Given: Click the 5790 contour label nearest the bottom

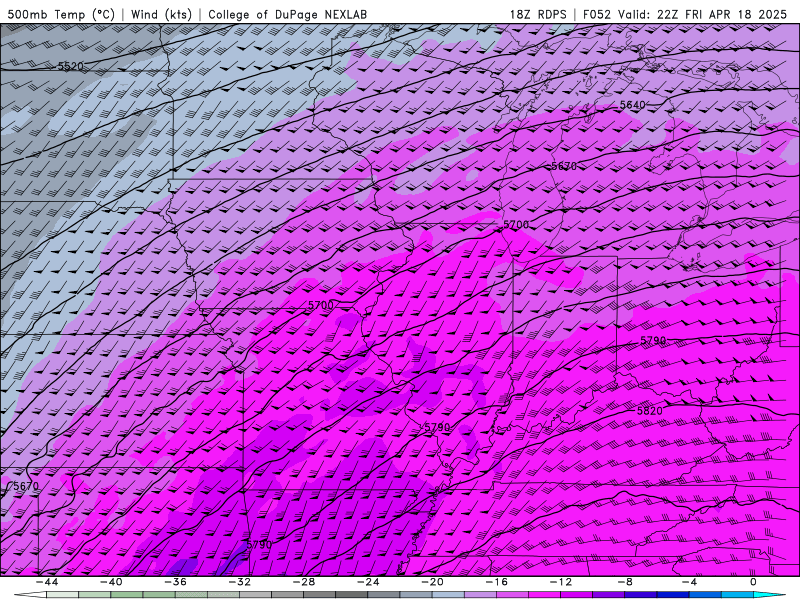Looking at the screenshot, I should point(259,544).
